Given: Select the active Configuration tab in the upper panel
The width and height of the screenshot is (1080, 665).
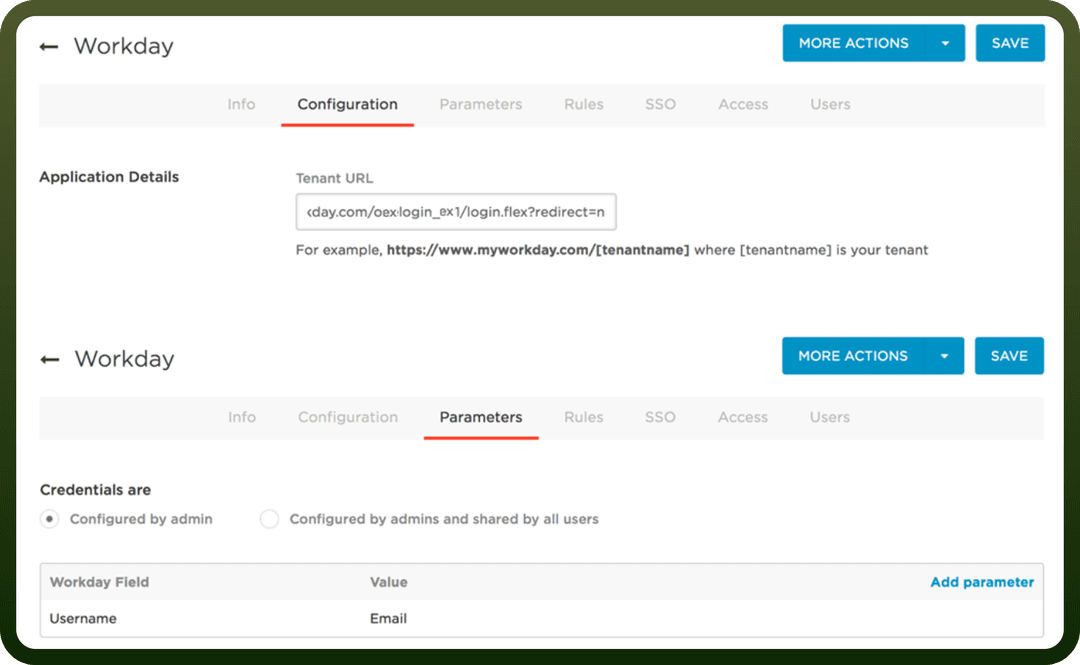Looking at the screenshot, I should pos(347,105).
